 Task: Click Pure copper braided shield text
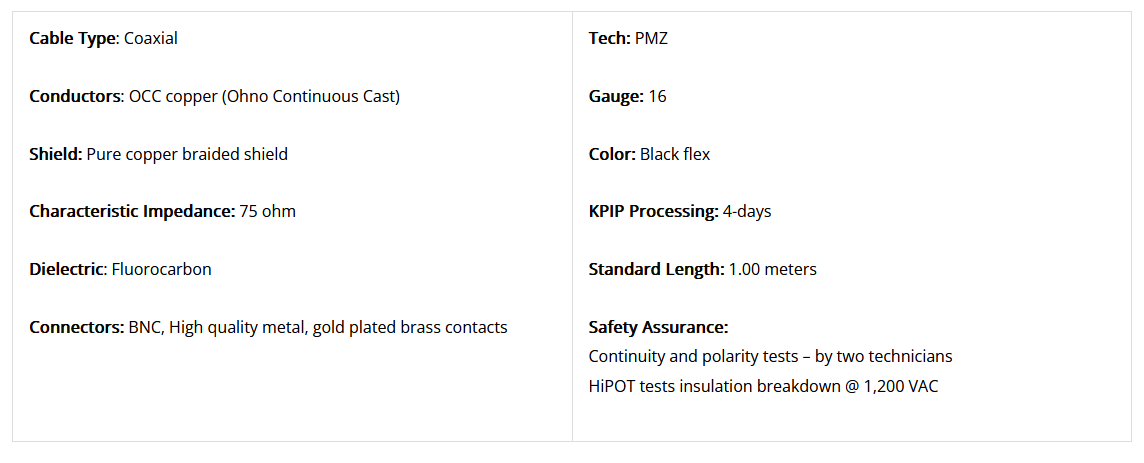(188, 155)
